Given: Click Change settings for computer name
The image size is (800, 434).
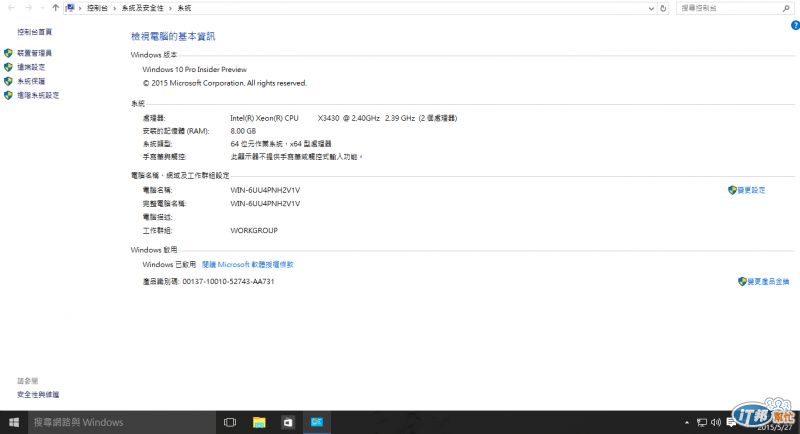Looking at the screenshot, I should coord(751,190).
